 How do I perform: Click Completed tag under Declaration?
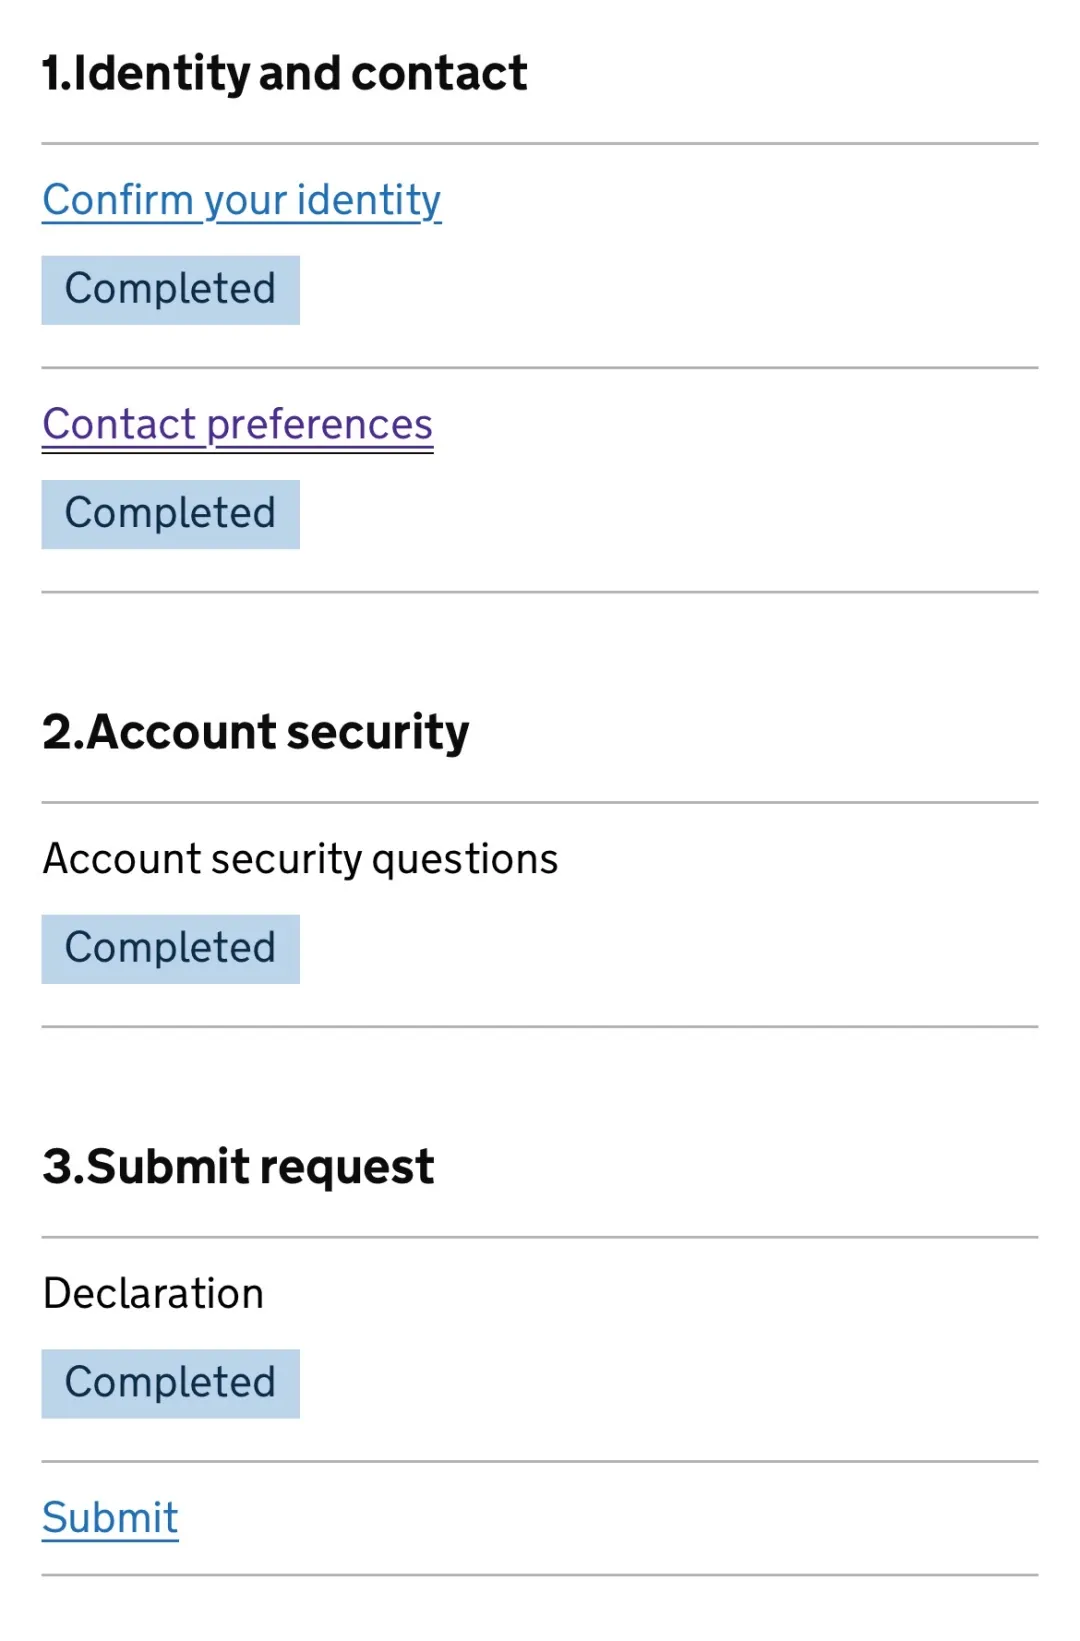pos(170,1383)
